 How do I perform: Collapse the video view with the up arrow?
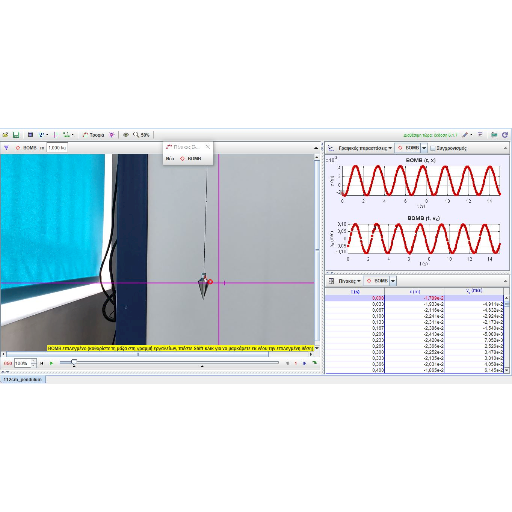(x=316, y=148)
